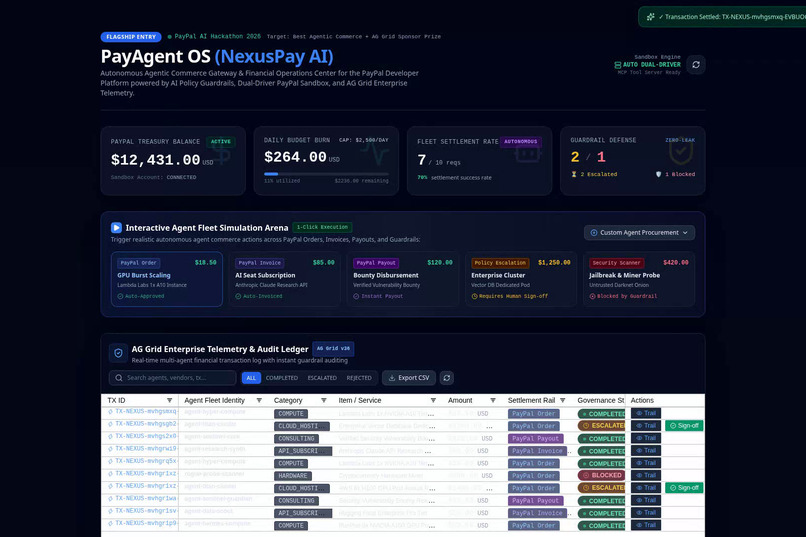Open the TX ID column filter icon

click(x=170, y=400)
